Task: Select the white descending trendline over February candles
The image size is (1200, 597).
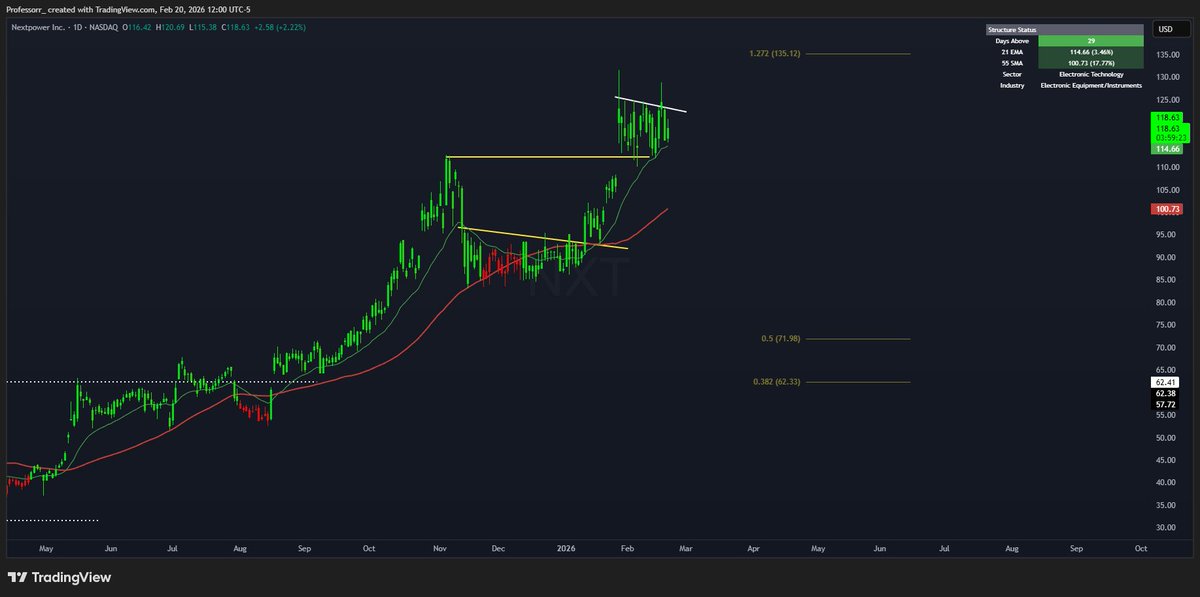Action: 651,104
